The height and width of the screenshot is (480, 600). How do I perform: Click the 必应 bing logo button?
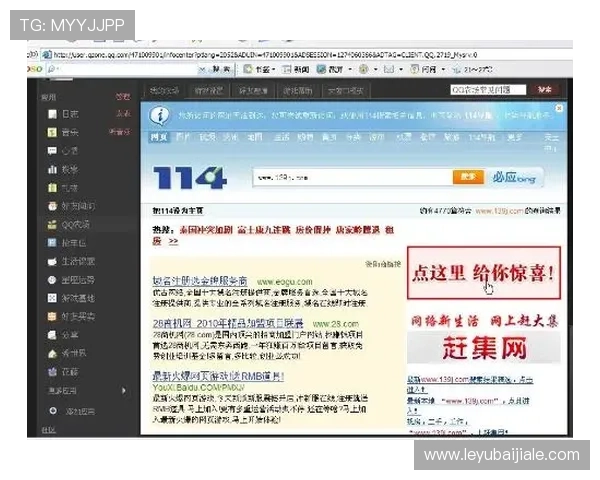(x=514, y=178)
